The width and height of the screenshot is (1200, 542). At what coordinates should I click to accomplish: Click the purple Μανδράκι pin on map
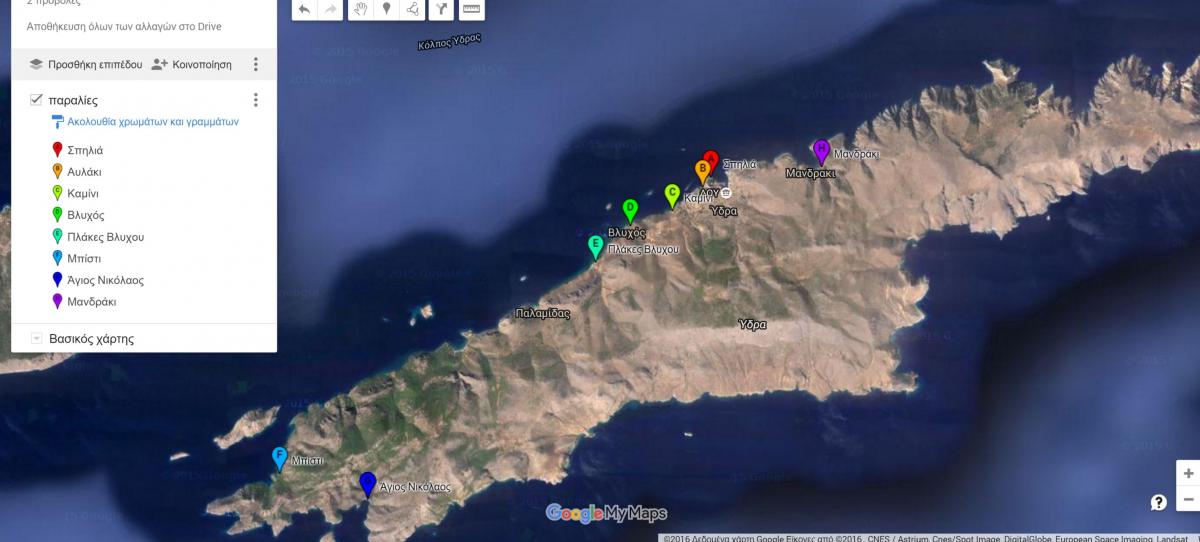pyautogui.click(x=821, y=151)
